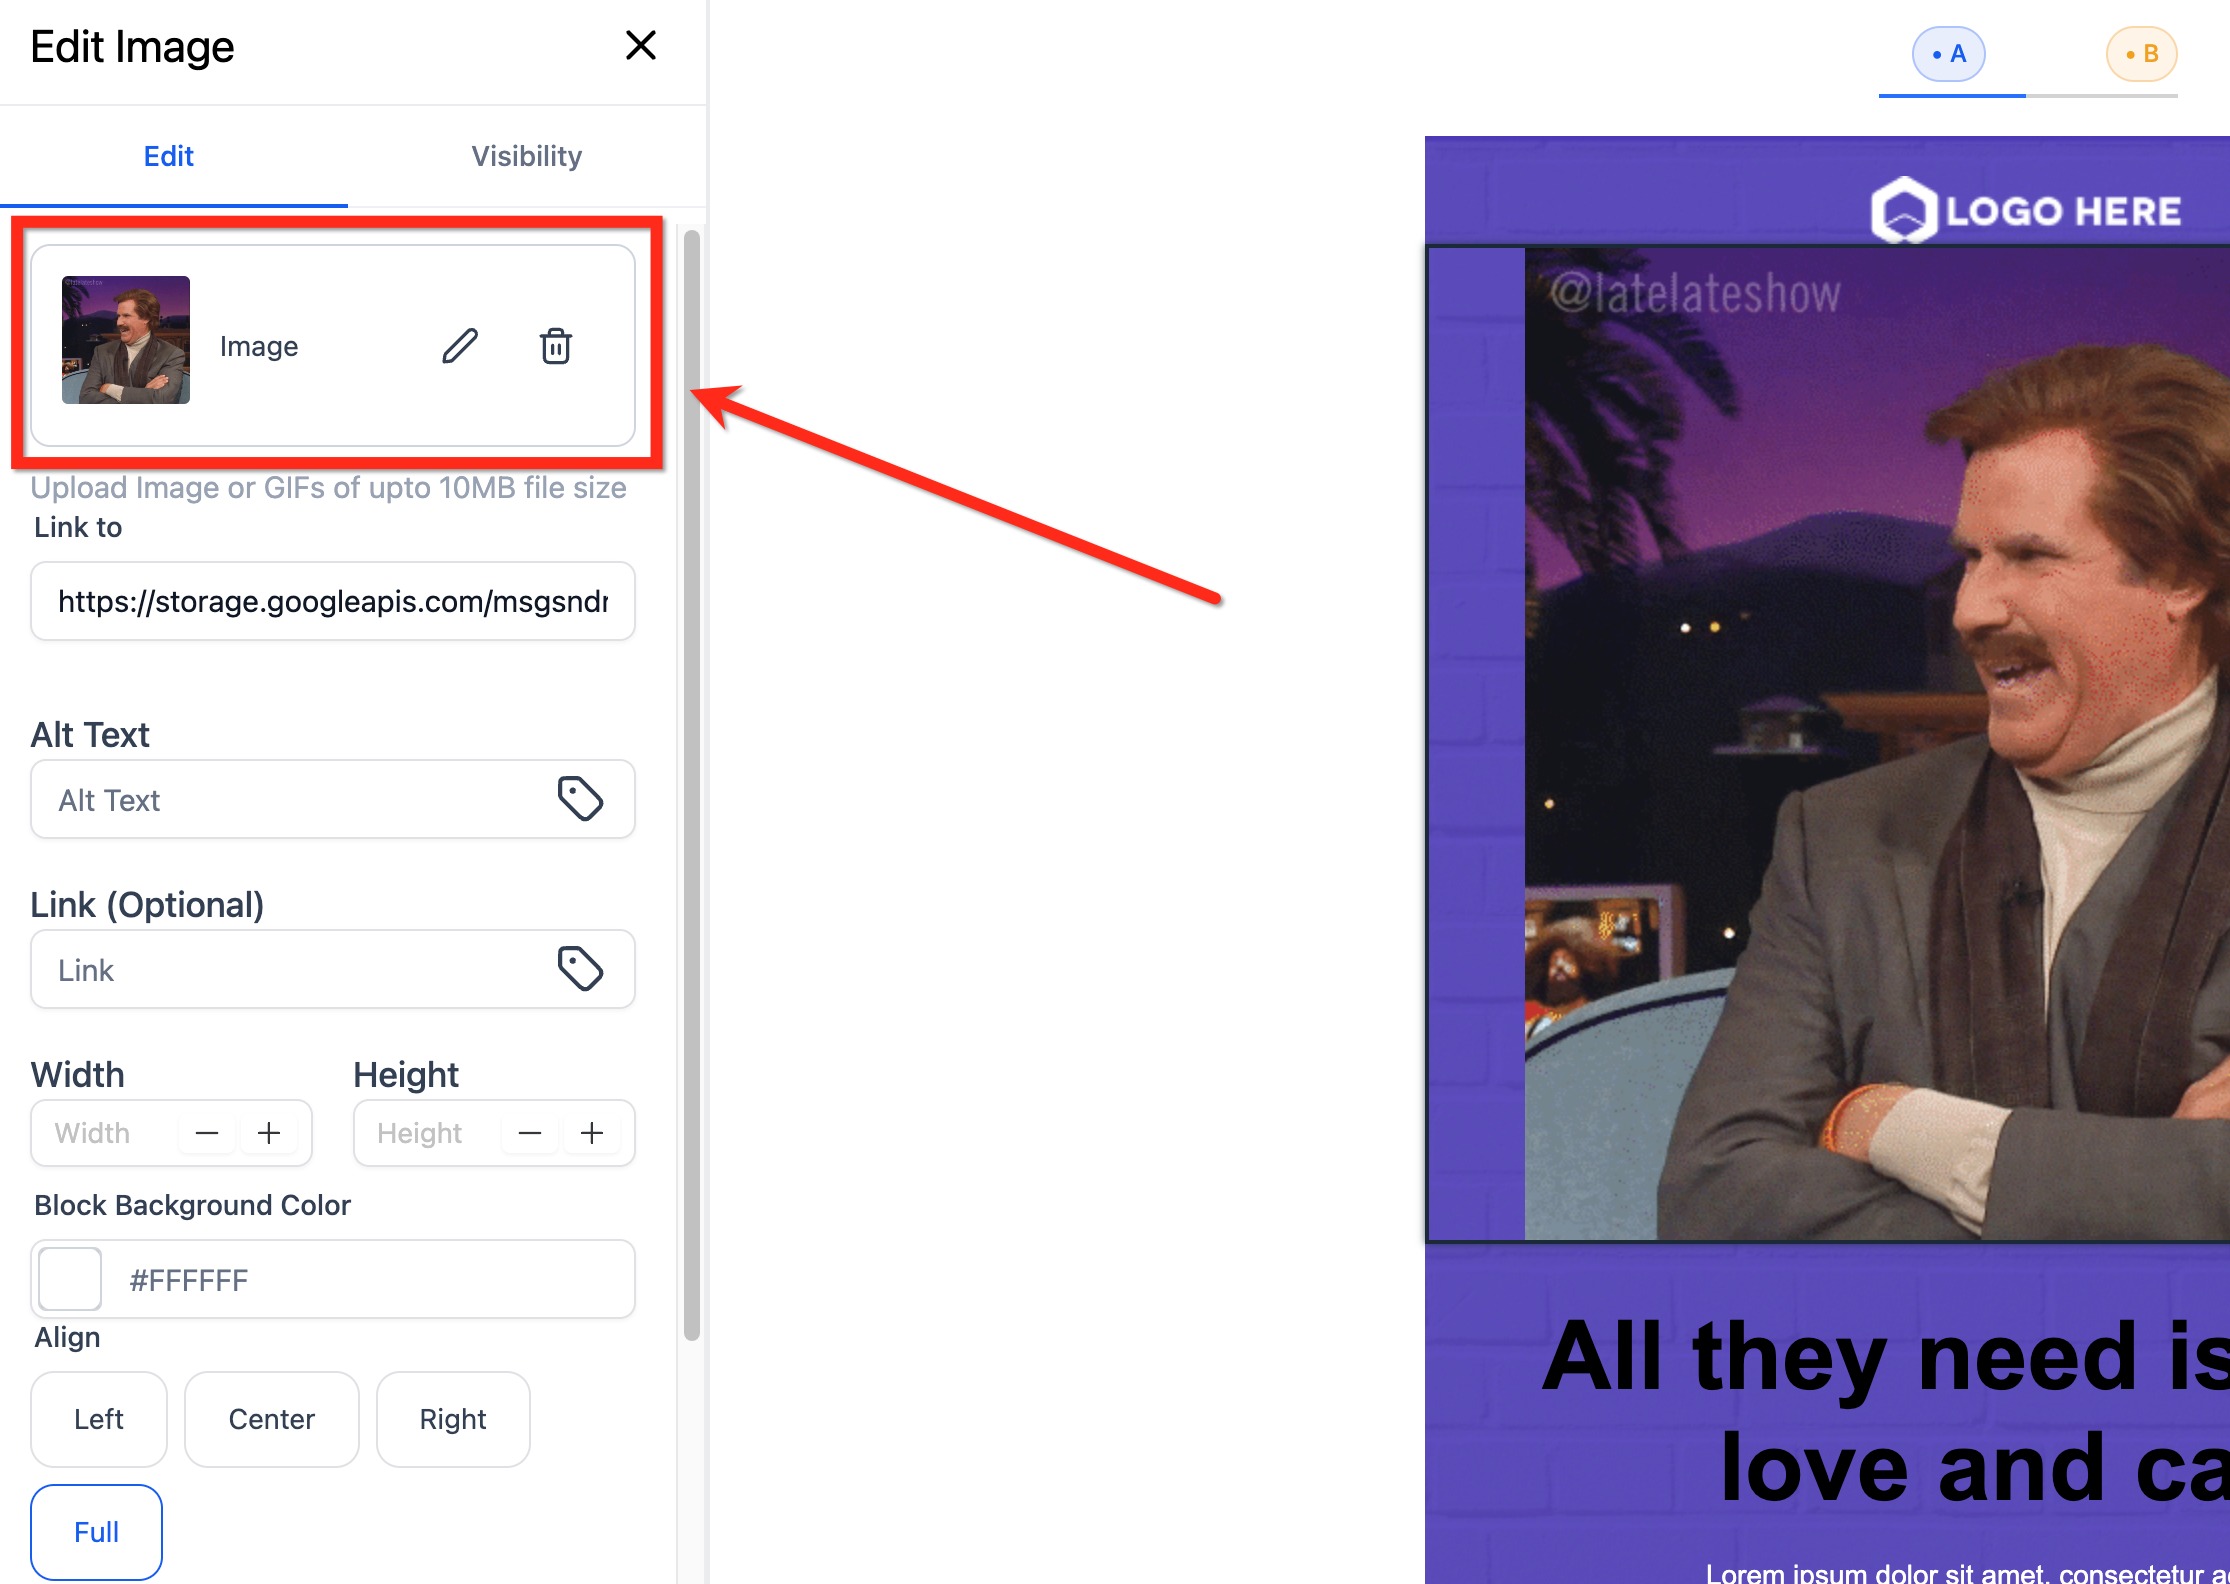This screenshot has width=2230, height=1584.
Task: Click the Link to URL field
Action: 332,601
